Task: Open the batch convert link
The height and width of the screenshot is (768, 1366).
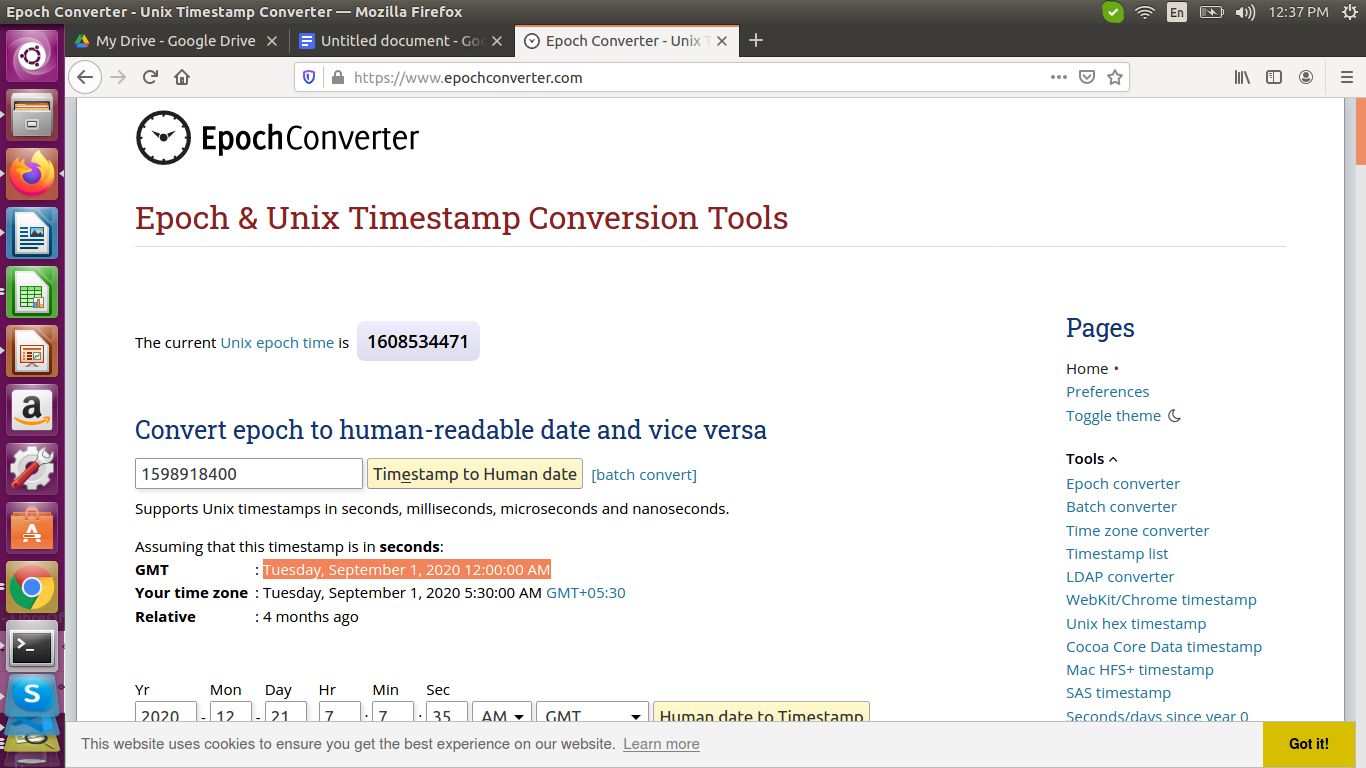Action: coord(644,474)
